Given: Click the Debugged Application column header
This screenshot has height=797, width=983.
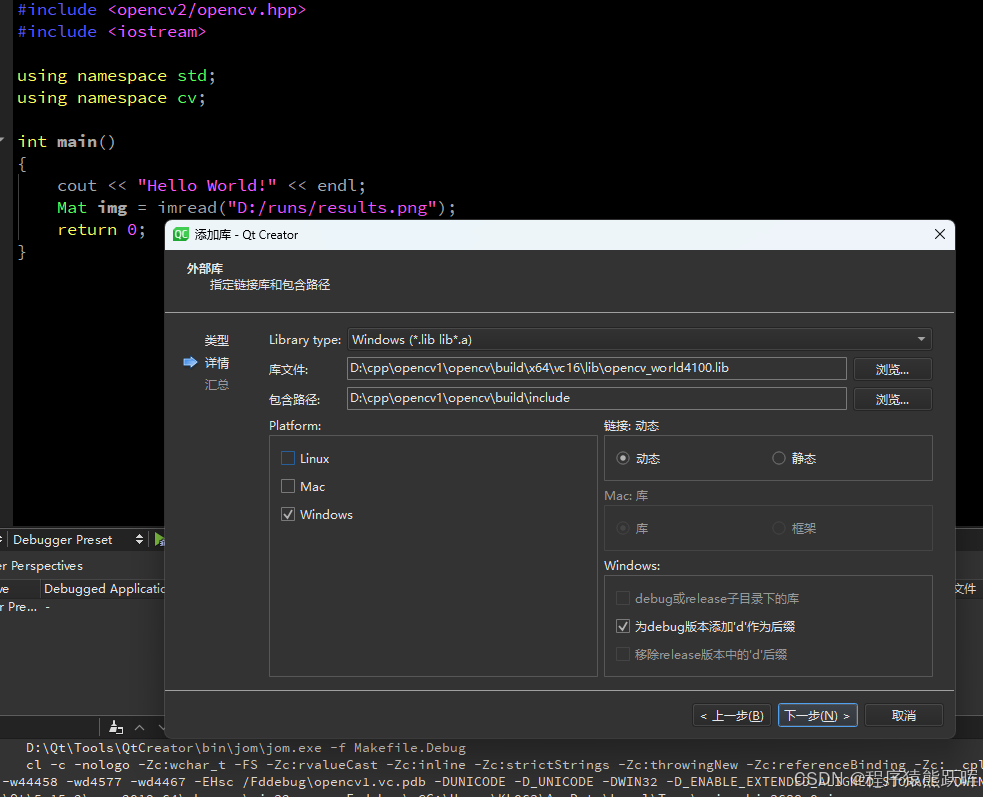Looking at the screenshot, I should 103,589.
